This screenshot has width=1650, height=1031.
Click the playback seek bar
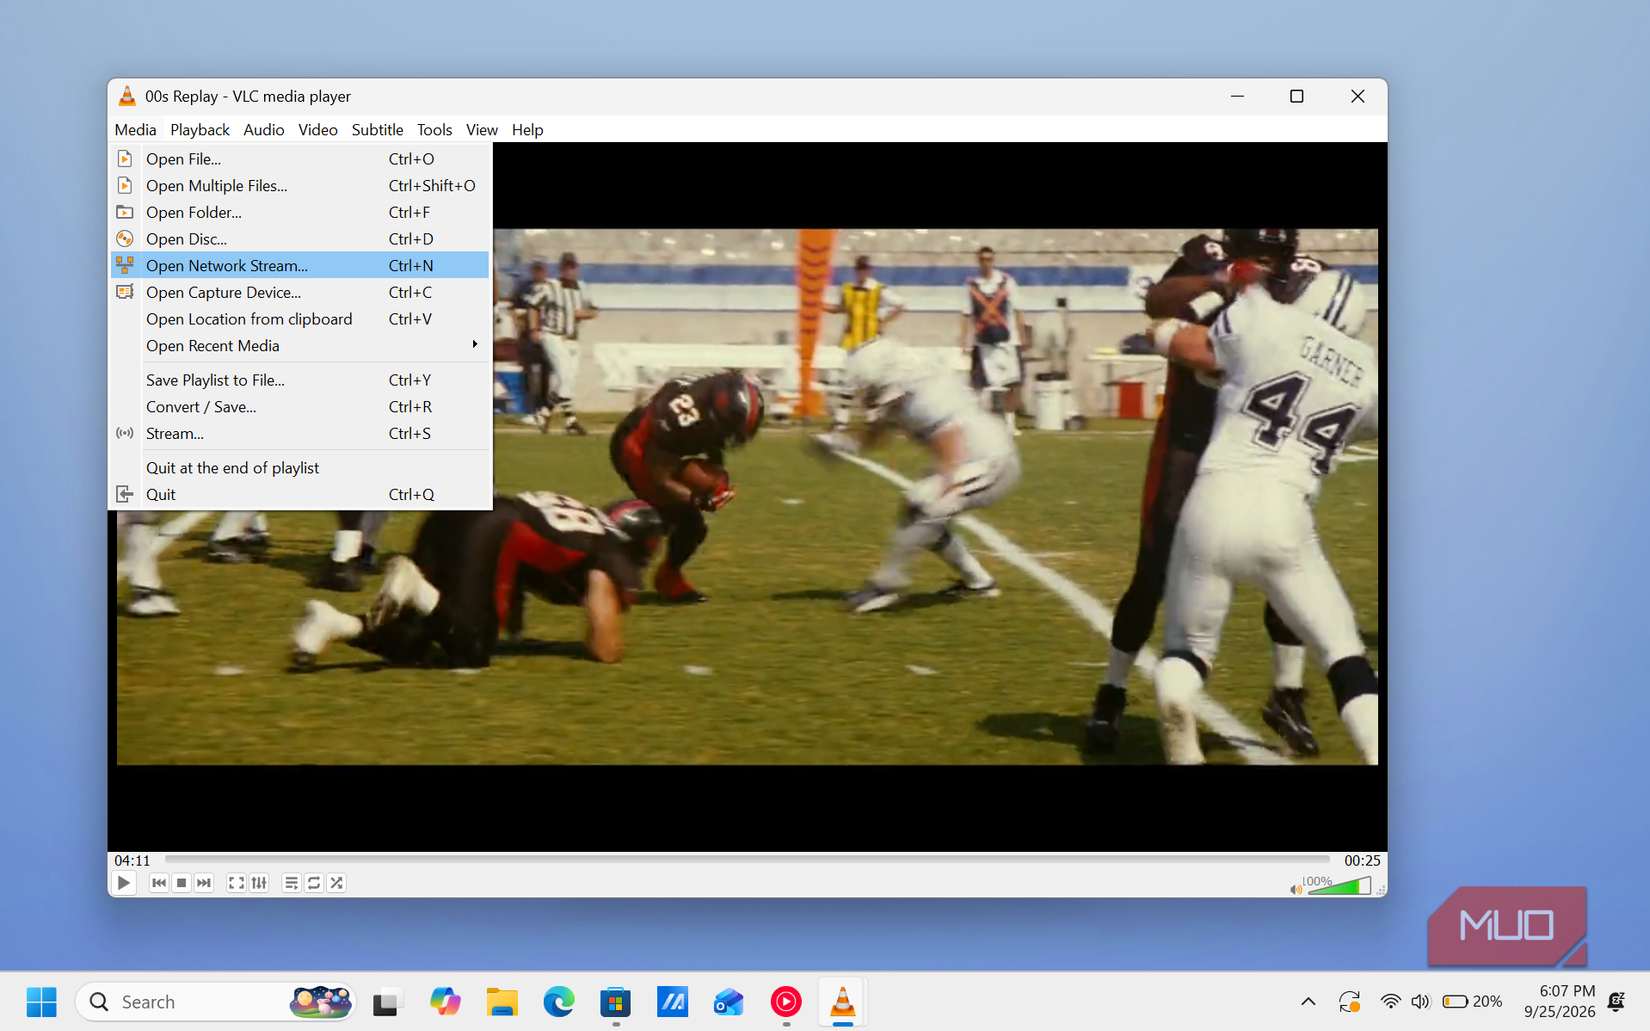click(x=747, y=859)
